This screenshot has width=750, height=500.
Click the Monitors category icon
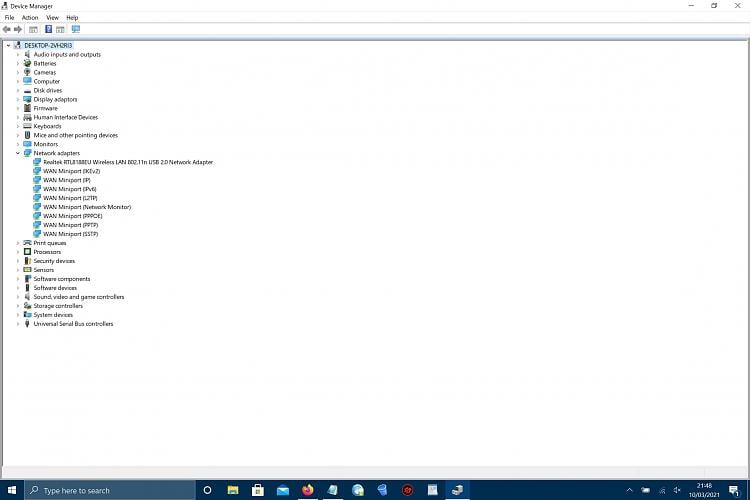(x=27, y=144)
